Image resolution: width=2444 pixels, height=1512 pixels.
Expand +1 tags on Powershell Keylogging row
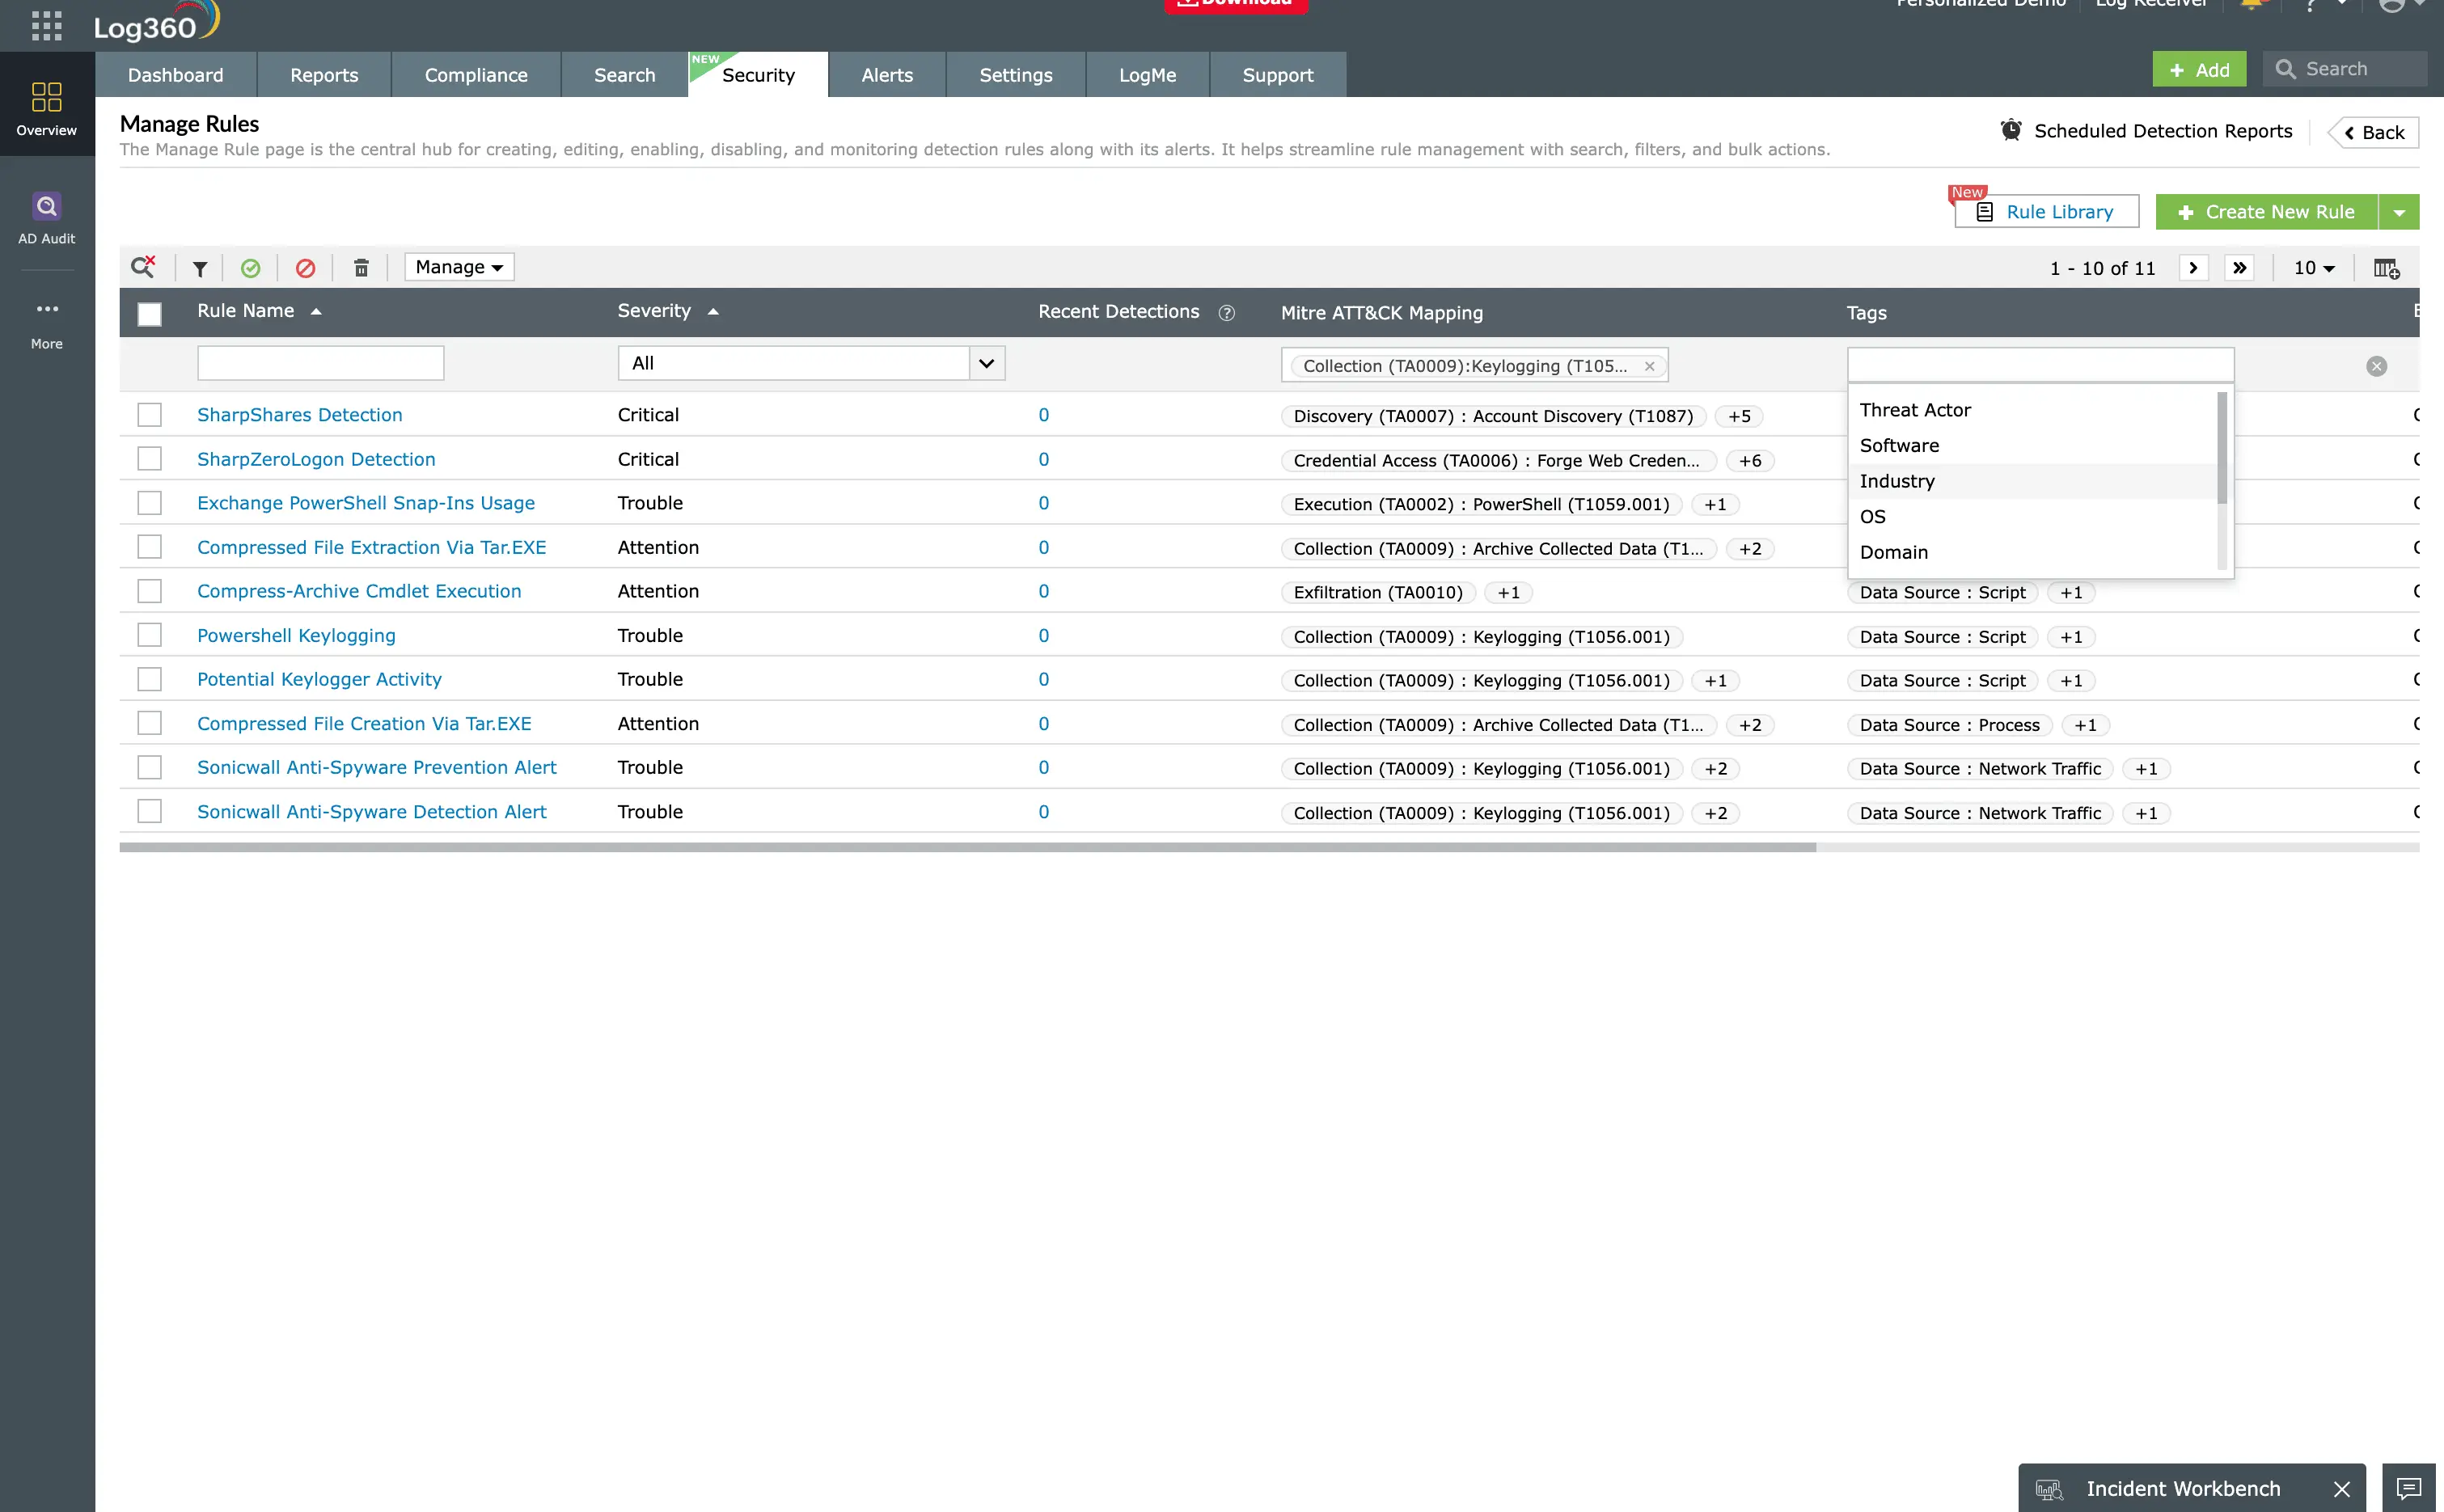2071,637
